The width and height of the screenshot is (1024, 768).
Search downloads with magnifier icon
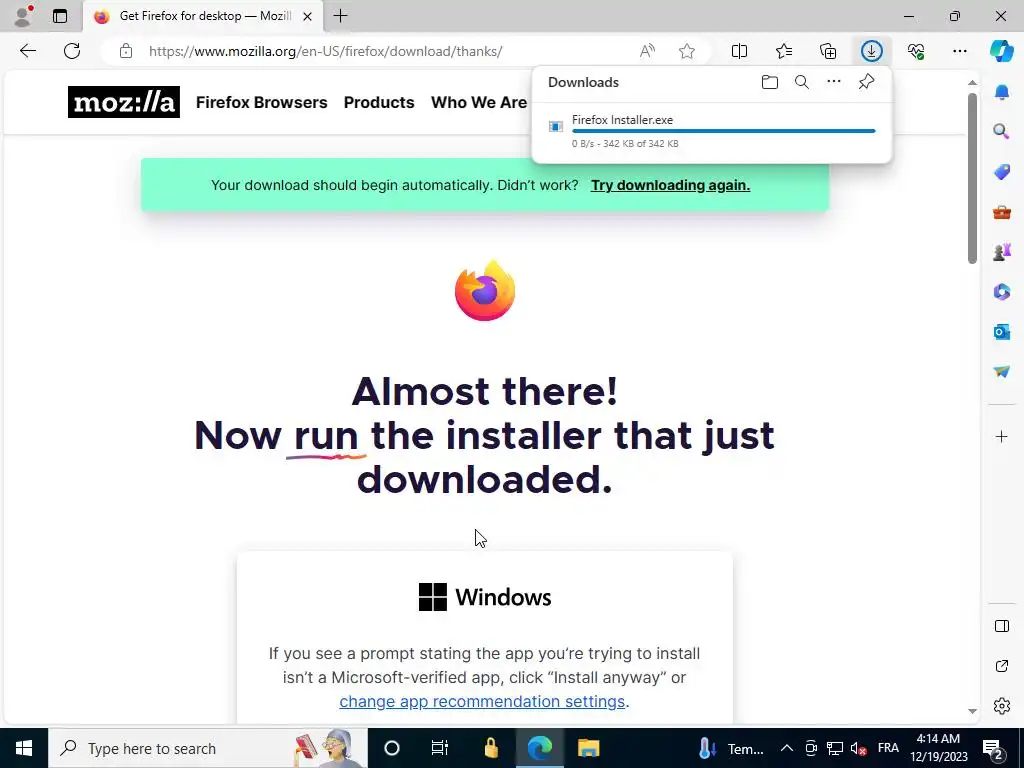pos(801,82)
